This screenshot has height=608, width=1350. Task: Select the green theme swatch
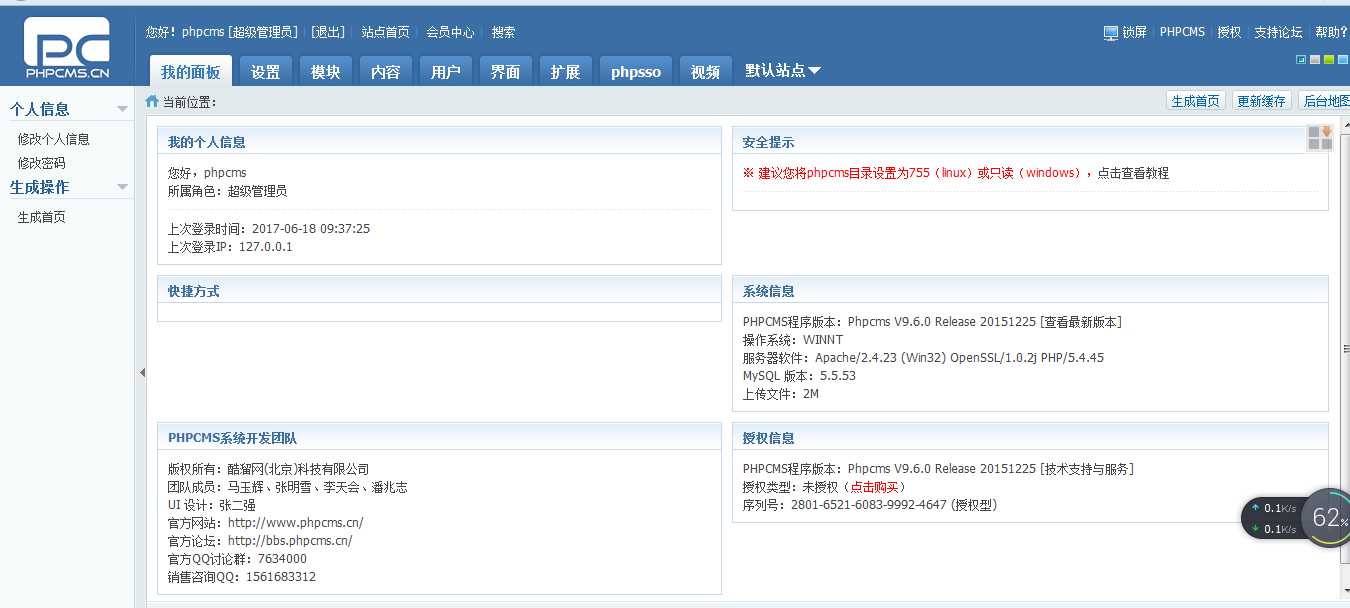(x=1329, y=60)
